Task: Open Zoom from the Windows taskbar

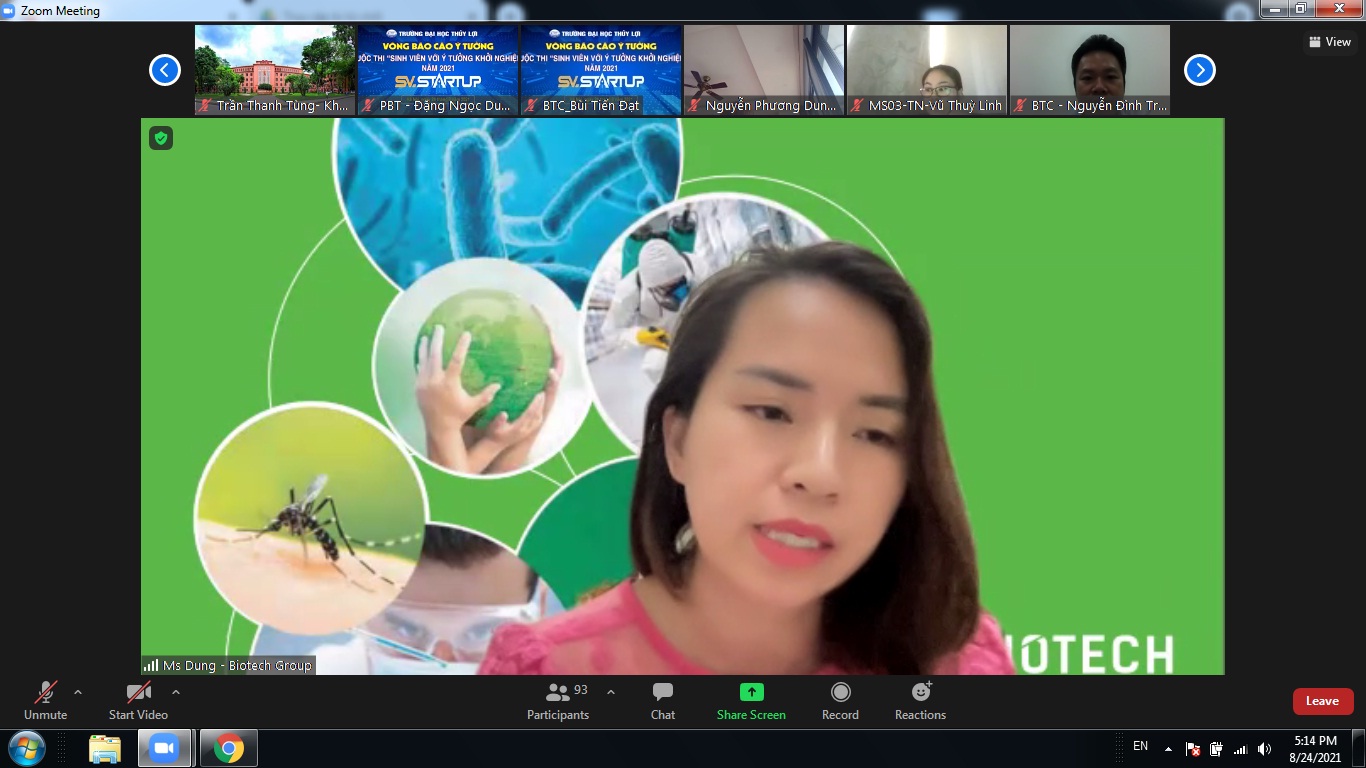Action: [x=163, y=748]
